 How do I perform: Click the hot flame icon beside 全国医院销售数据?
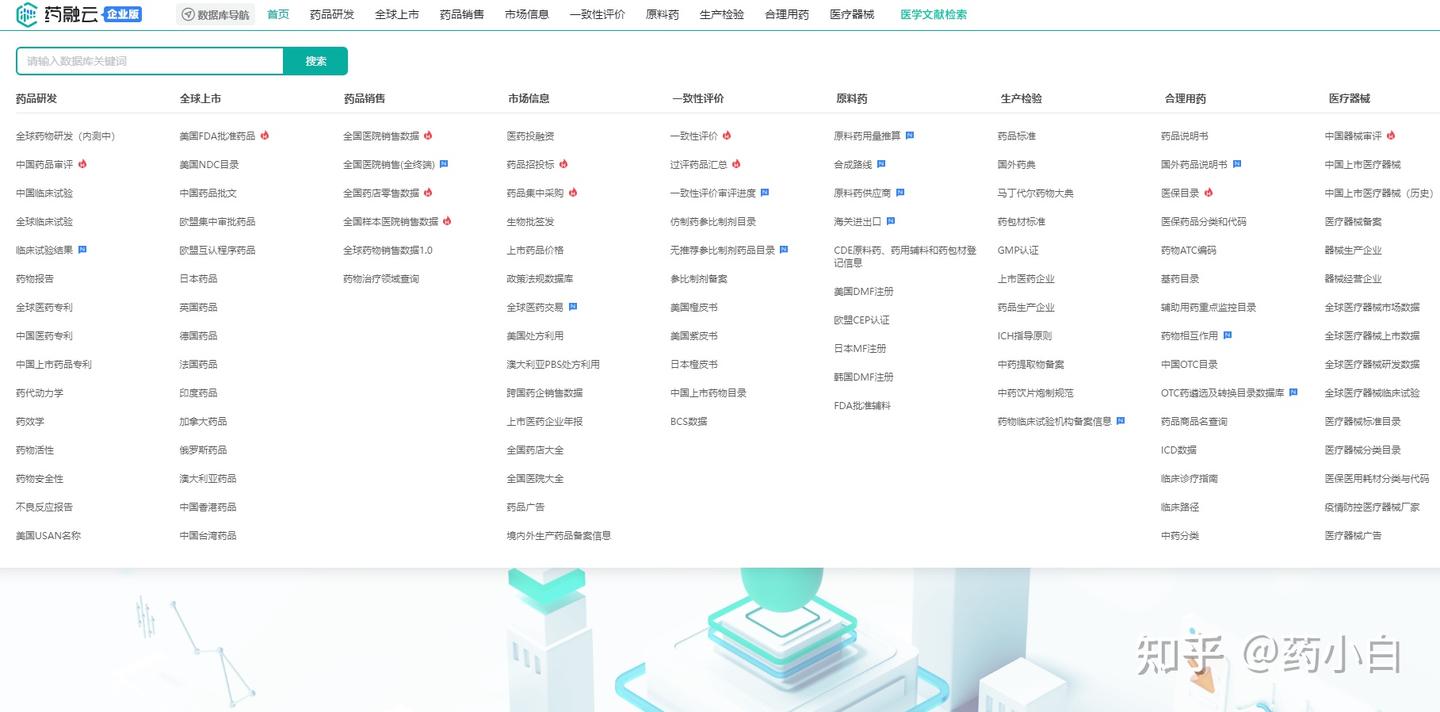point(428,134)
